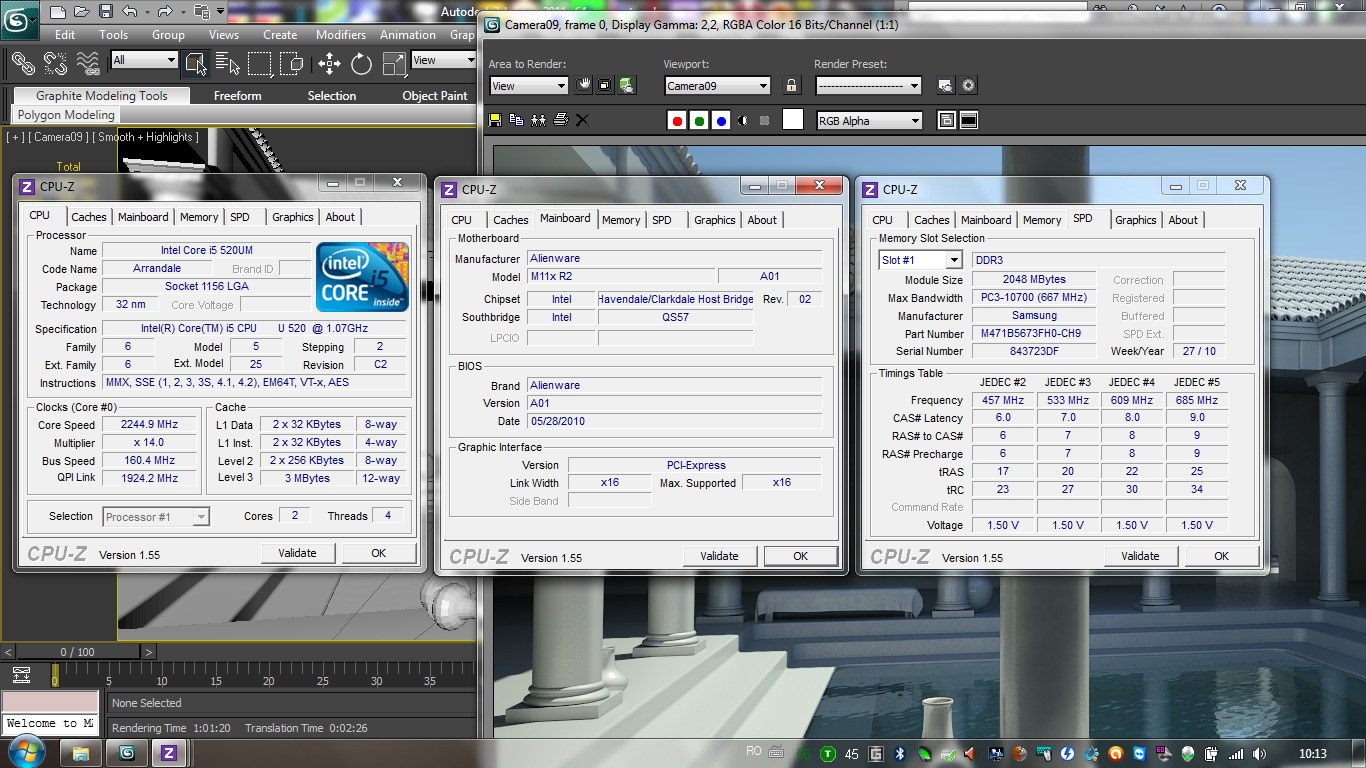Open Area to Render View dropdown

[x=528, y=86]
